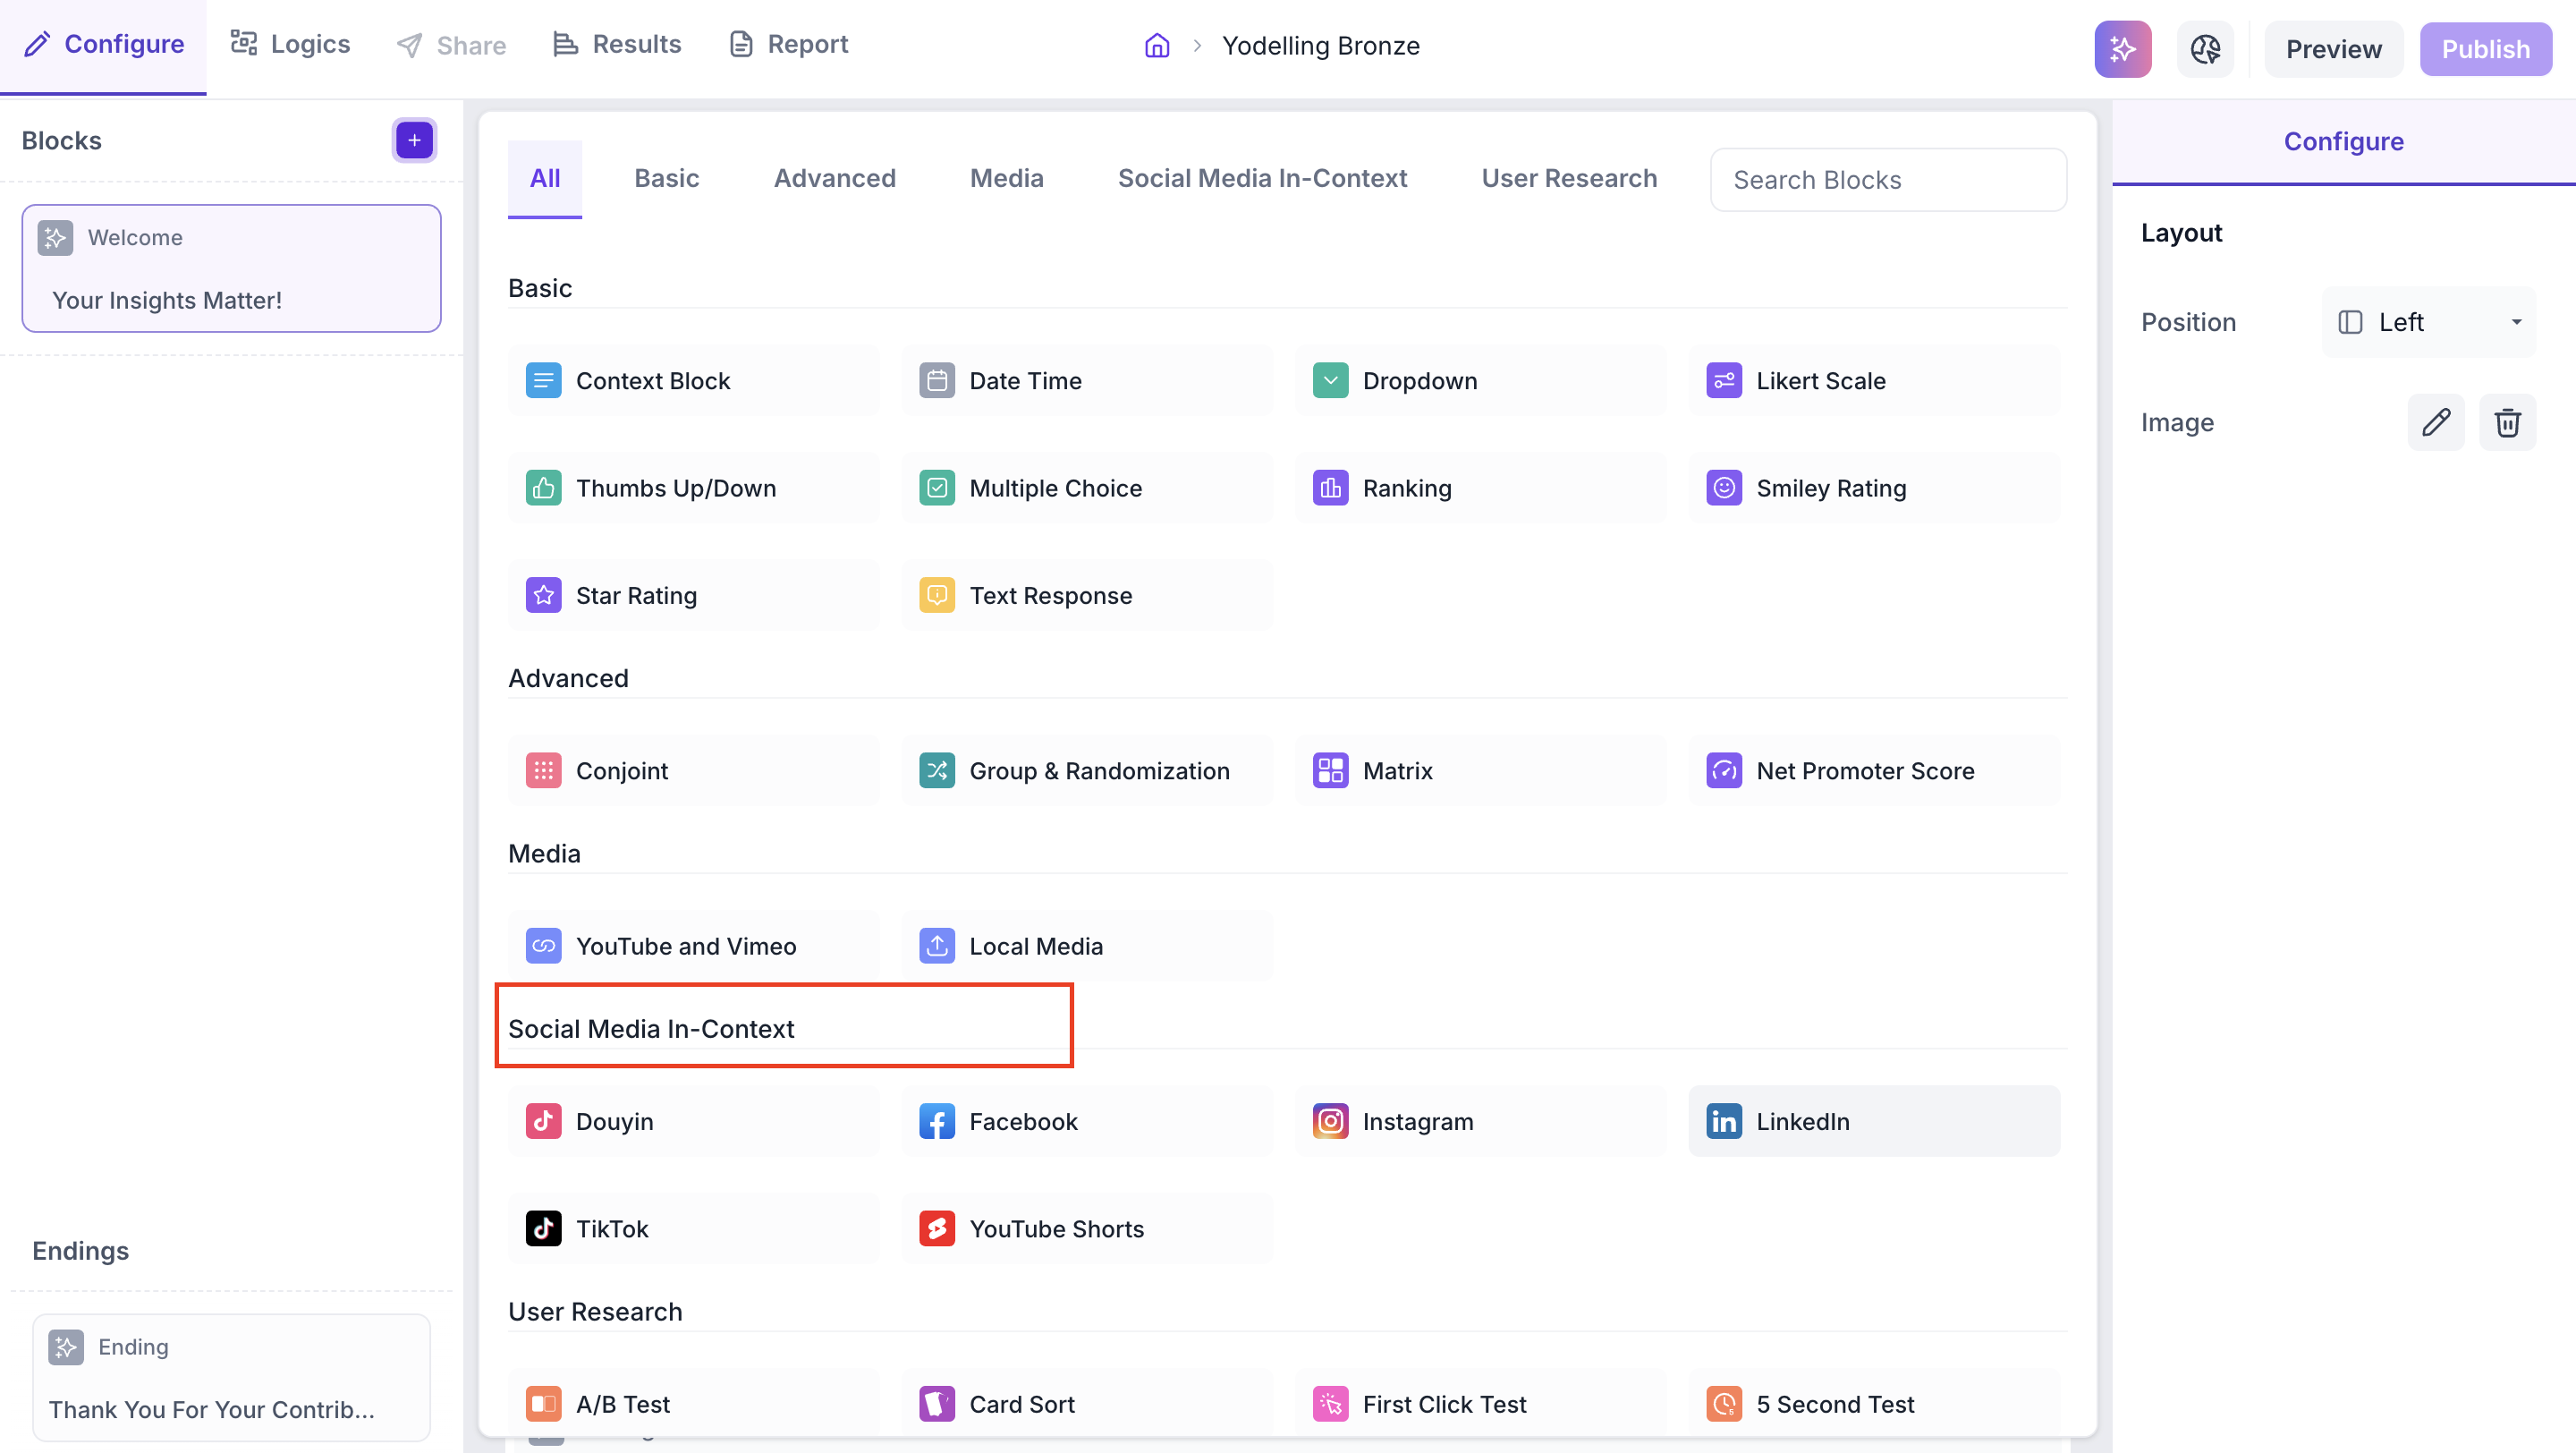The width and height of the screenshot is (2576, 1453).
Task: Open the AI sparkle assistant button
Action: click(x=2122, y=48)
